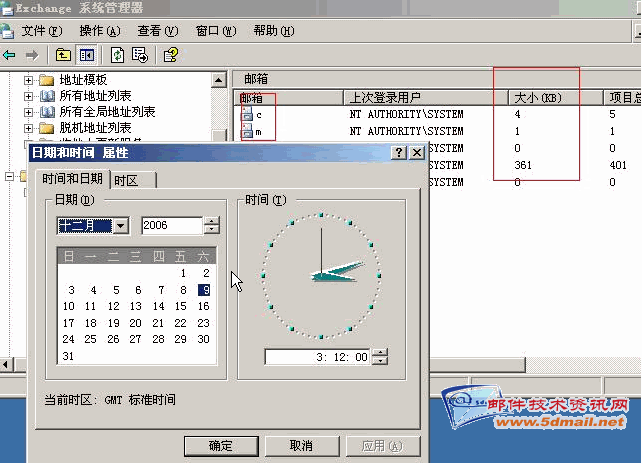Toggle the show/hide console tree icon

click(x=87, y=55)
